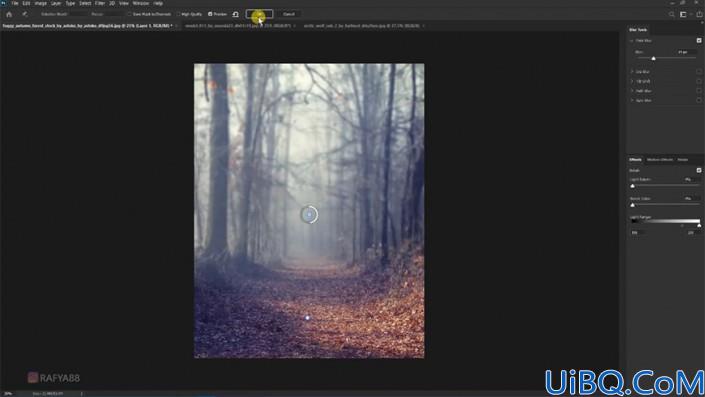Open the Selection Bleed field in options bar
This screenshot has width=705, height=397.
point(77,14)
